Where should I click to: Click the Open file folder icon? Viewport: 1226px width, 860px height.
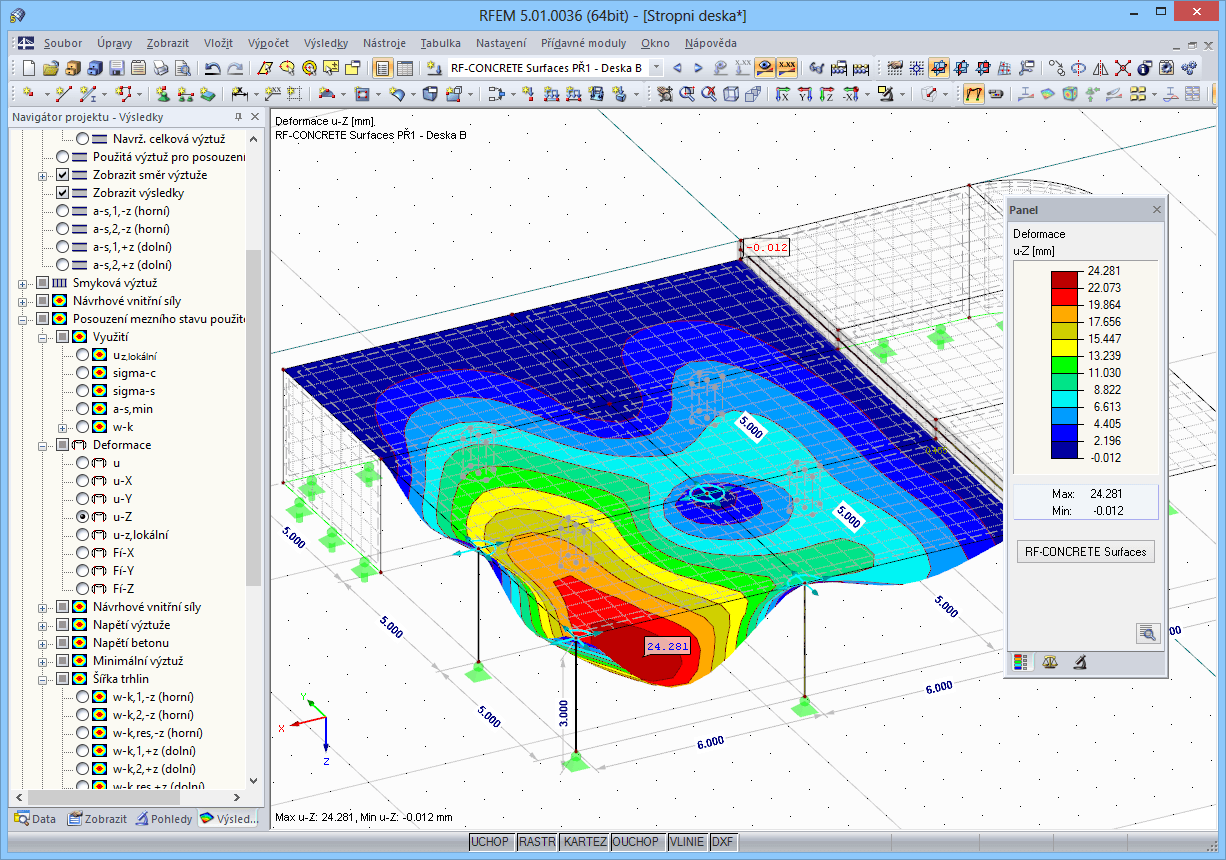pyautogui.click(x=50, y=68)
